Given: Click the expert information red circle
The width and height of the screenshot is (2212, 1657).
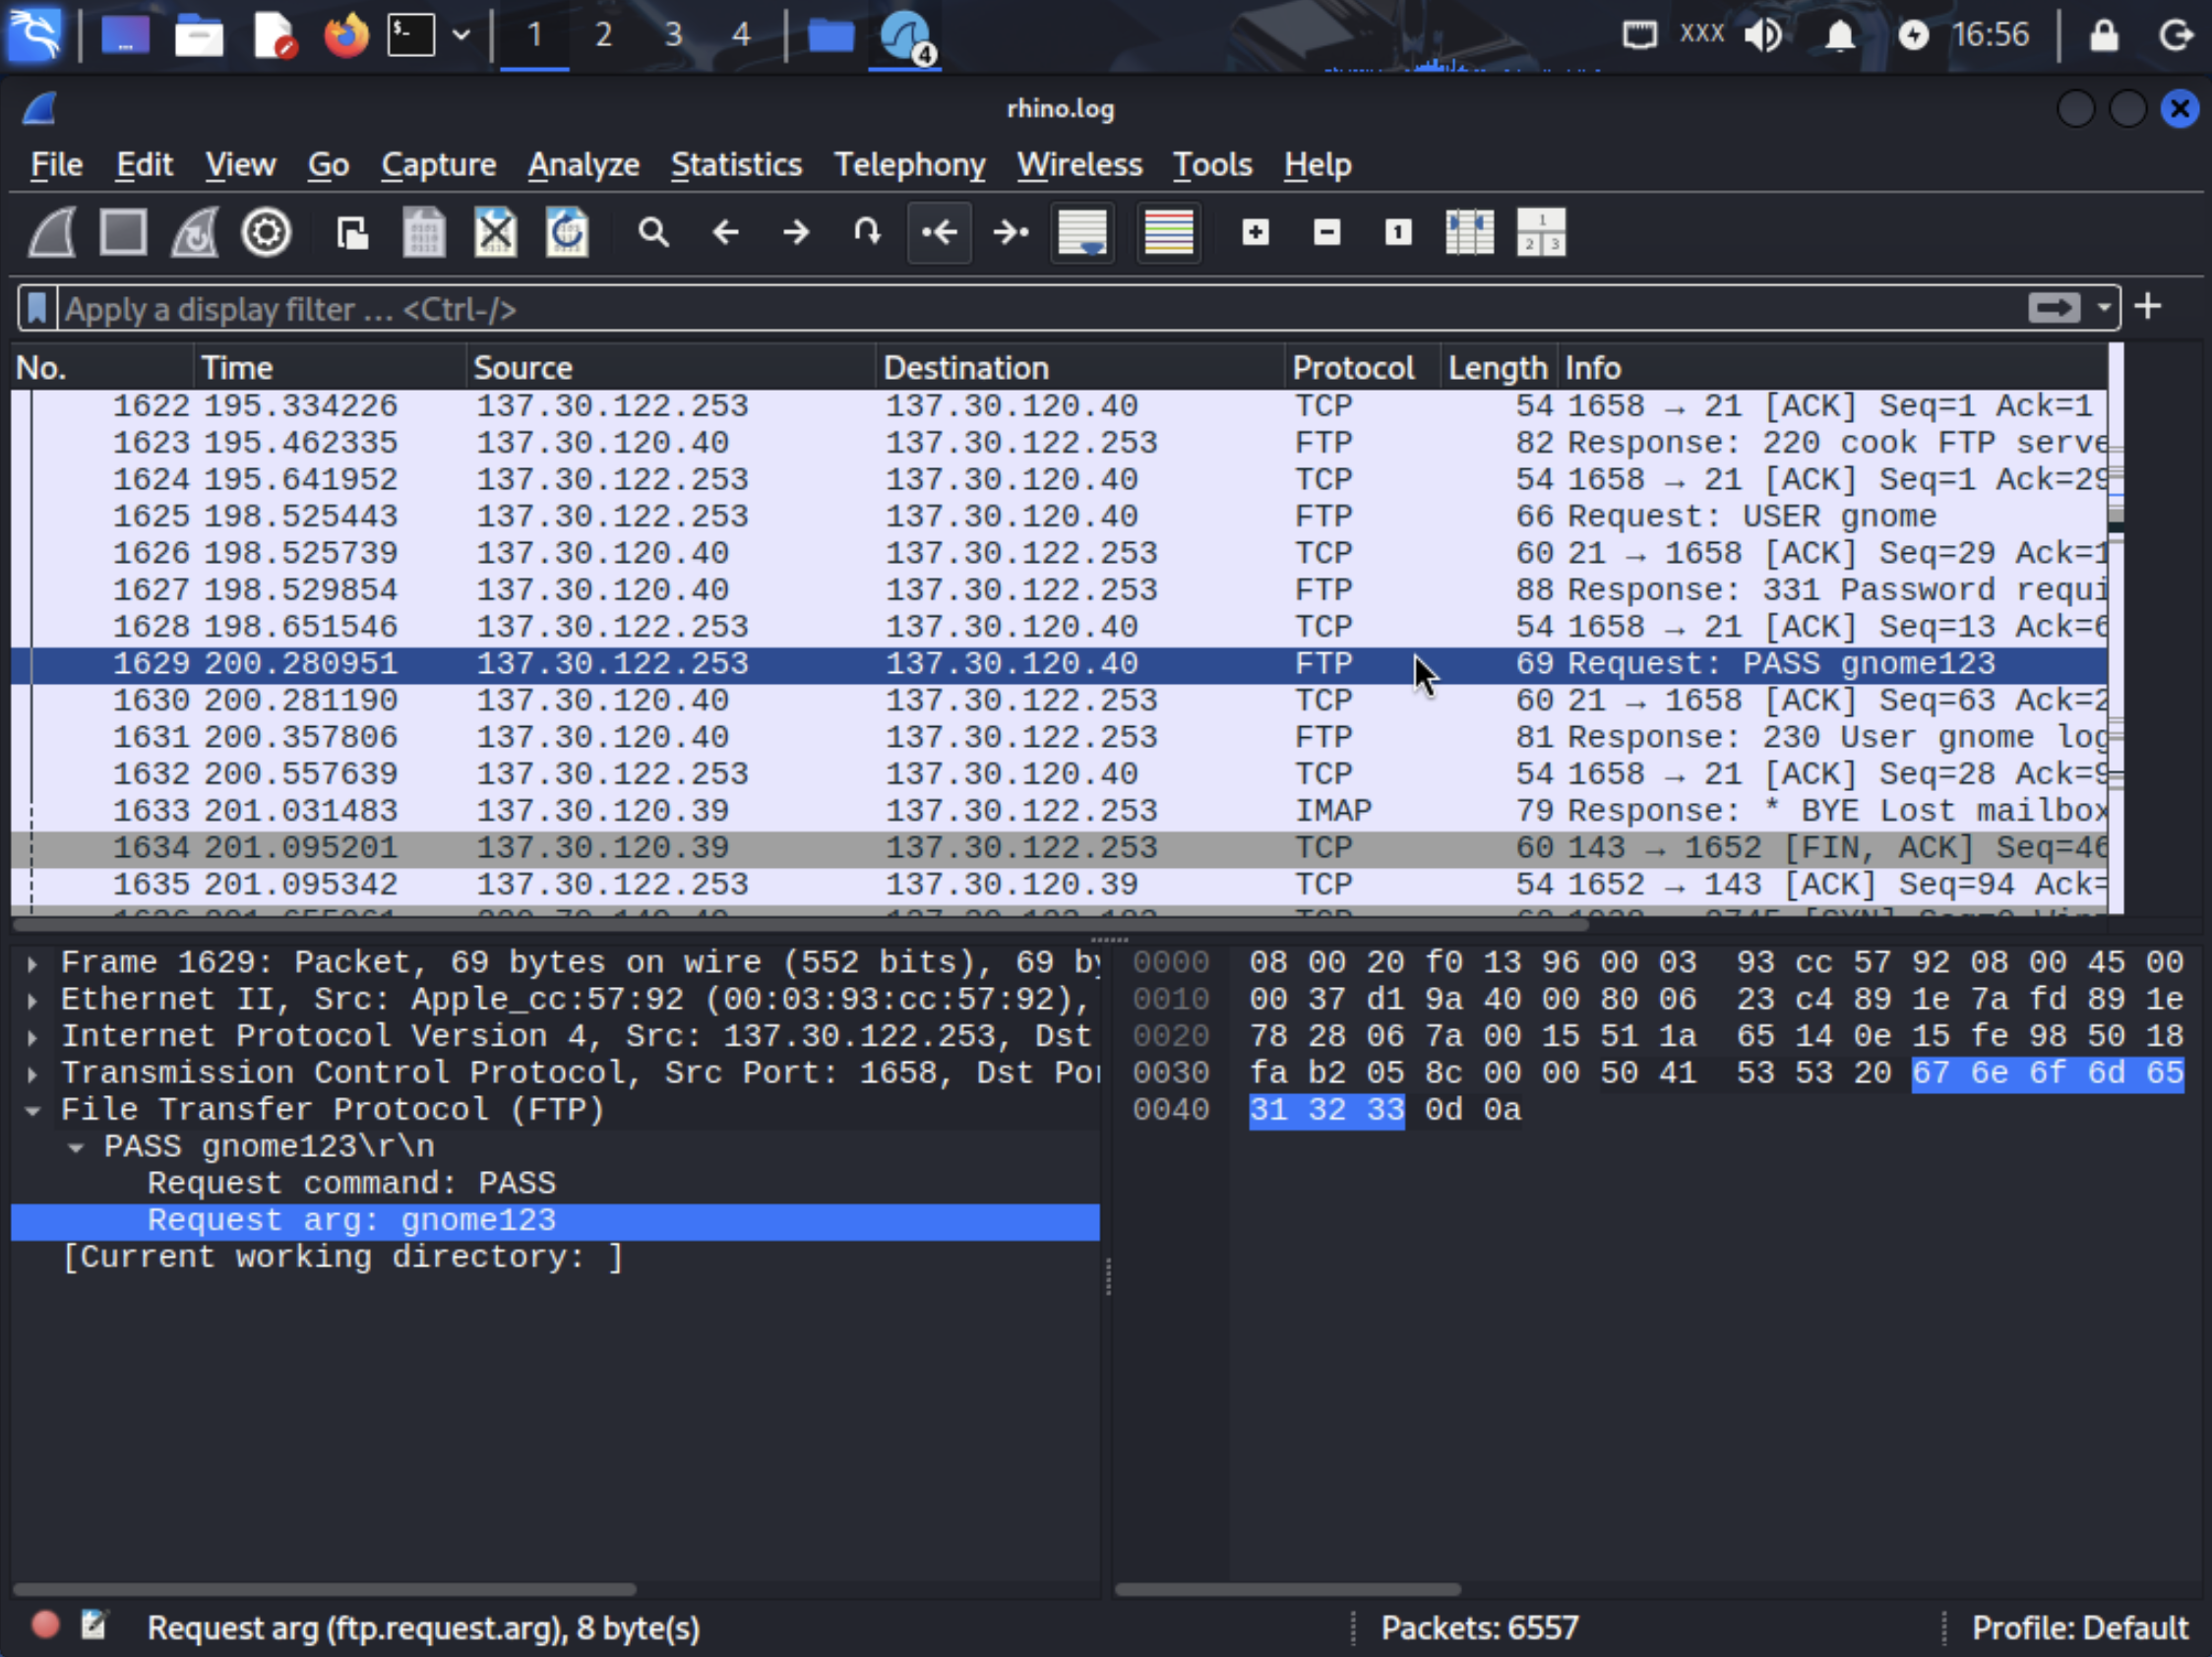Looking at the screenshot, I should point(45,1625).
